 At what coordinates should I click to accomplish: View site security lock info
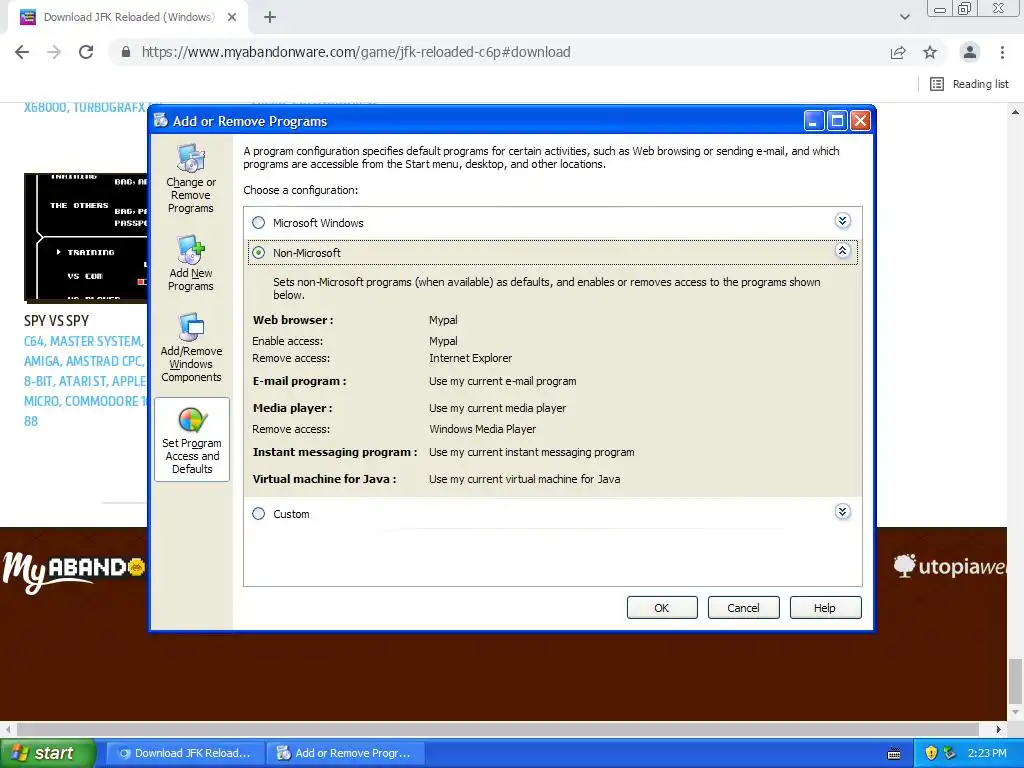[126, 52]
